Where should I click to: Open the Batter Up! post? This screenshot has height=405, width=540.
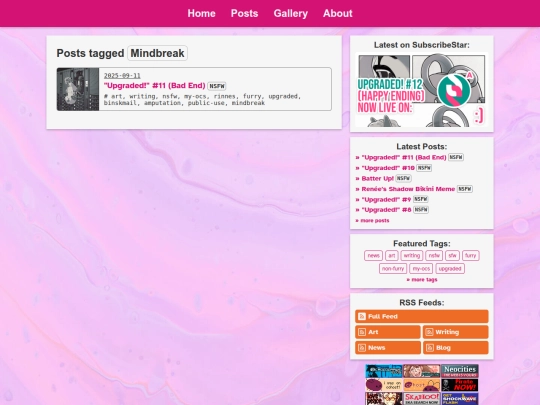click(377, 178)
